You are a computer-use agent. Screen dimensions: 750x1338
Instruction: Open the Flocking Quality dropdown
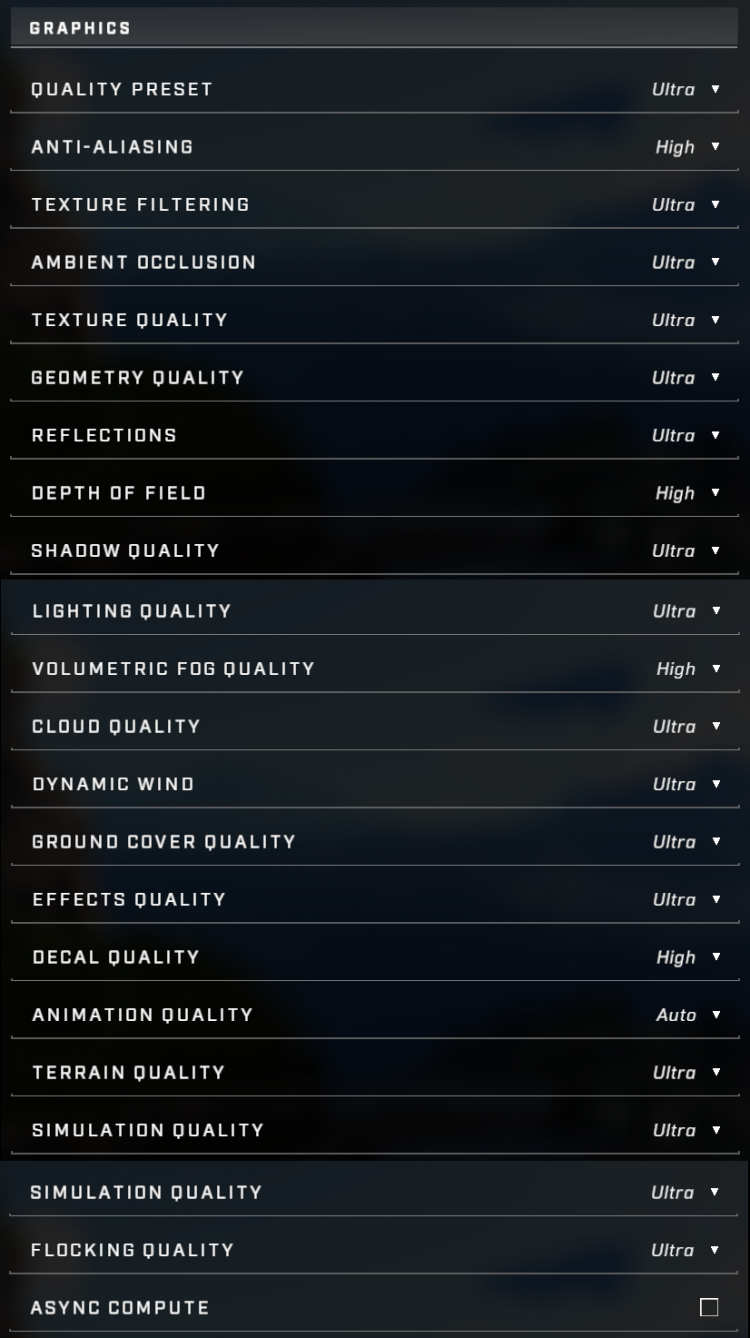(715, 1250)
